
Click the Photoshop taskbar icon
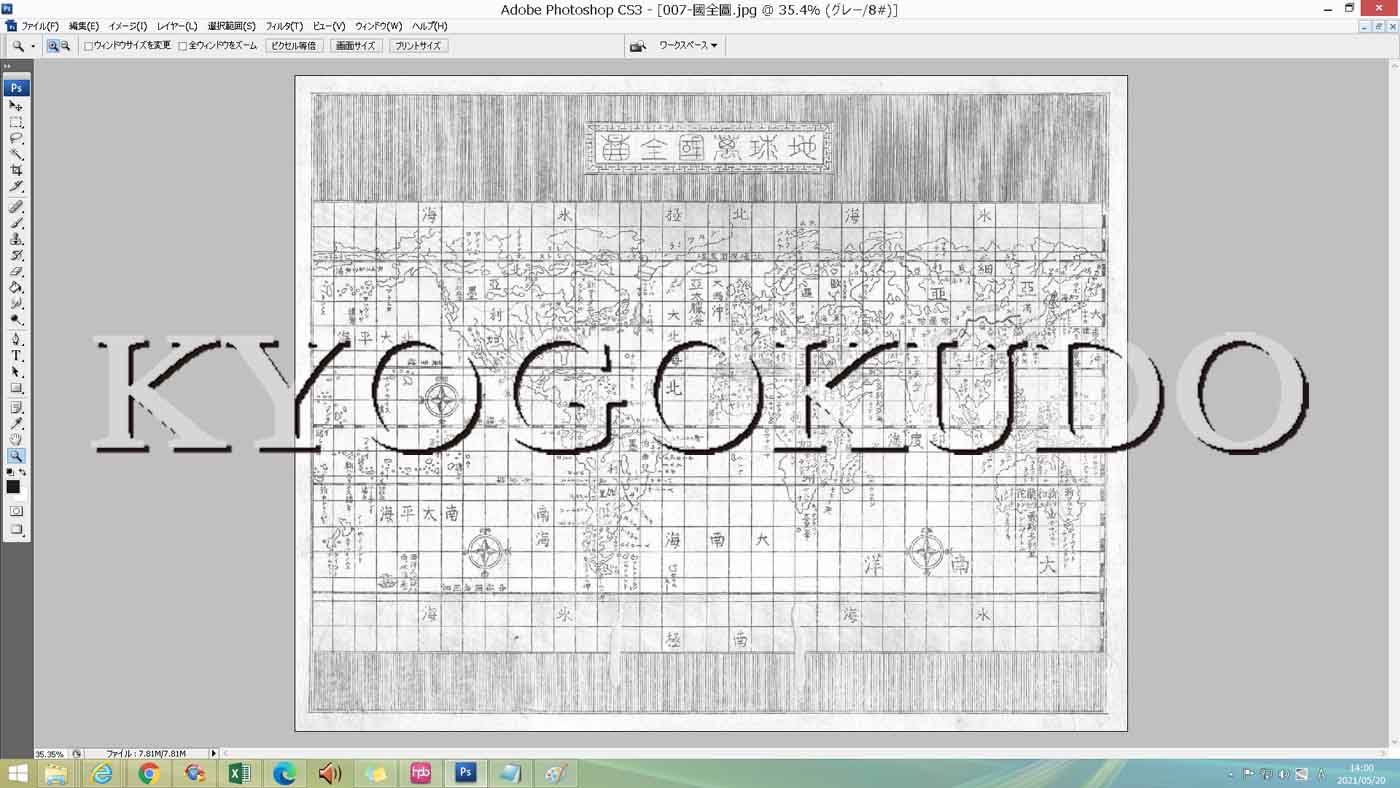(465, 773)
